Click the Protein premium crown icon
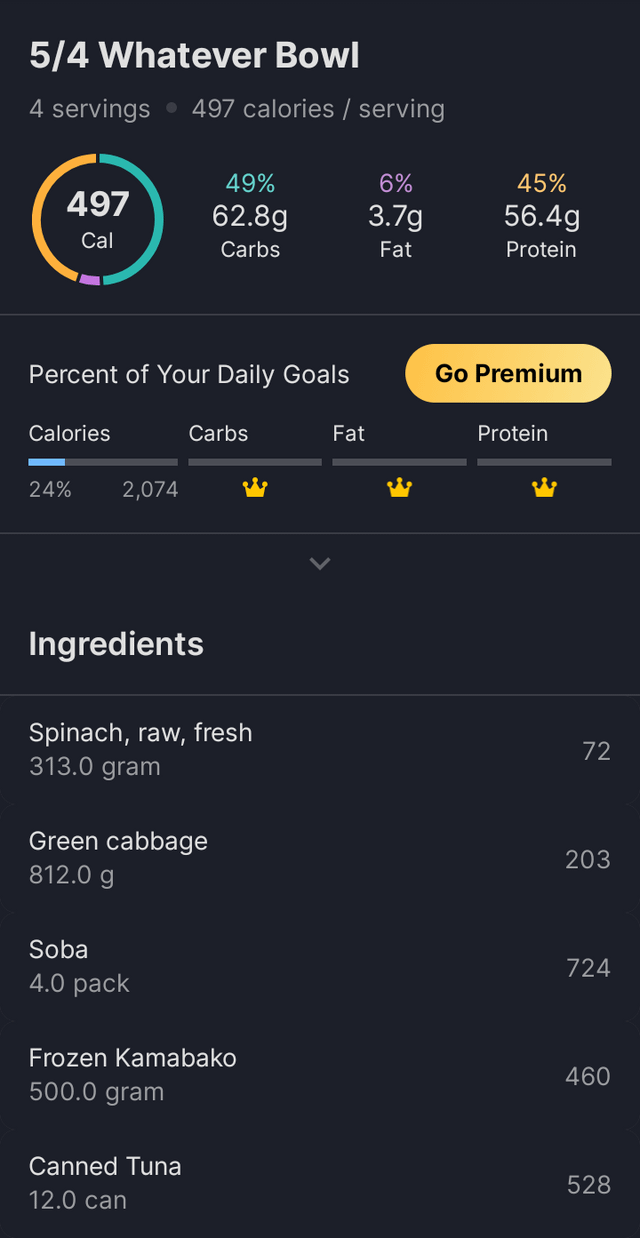Screen dimensions: 640x1238 point(544,488)
